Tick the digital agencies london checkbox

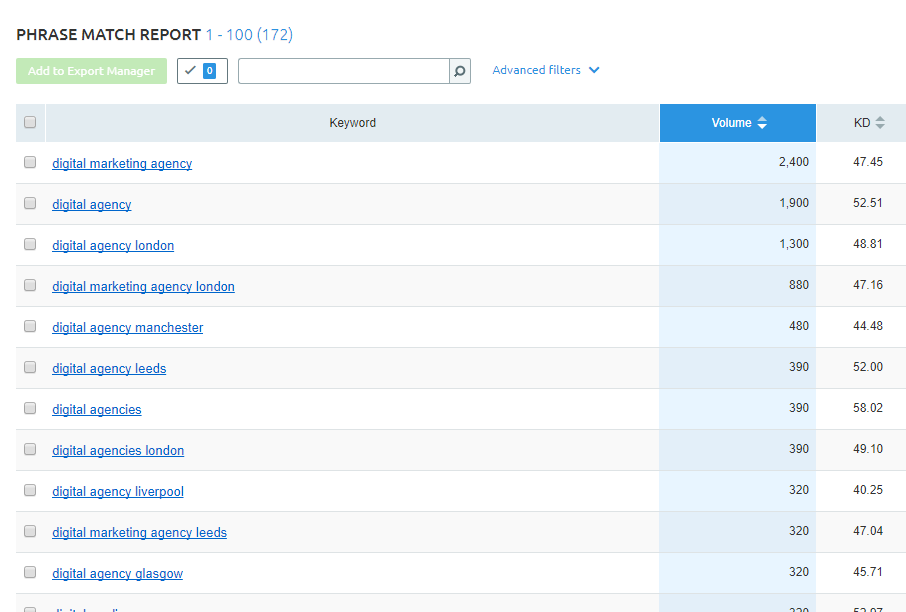pyautogui.click(x=30, y=450)
